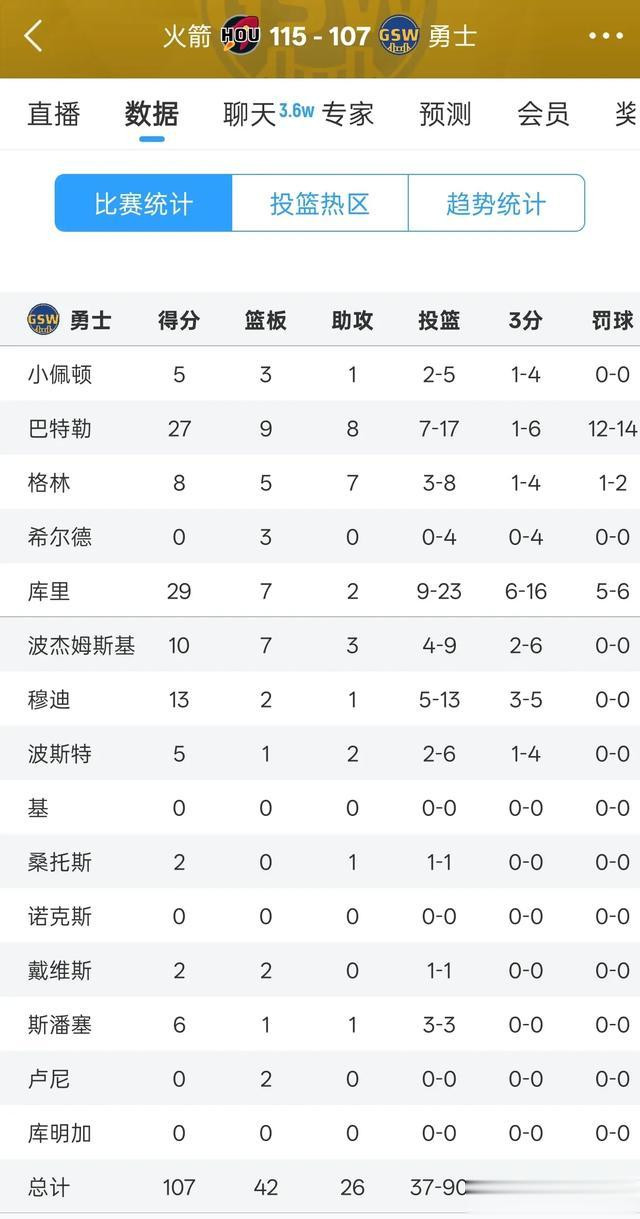Image resolution: width=640 pixels, height=1219 pixels.
Task: Tap the GSW logo in table header
Action: [43, 320]
